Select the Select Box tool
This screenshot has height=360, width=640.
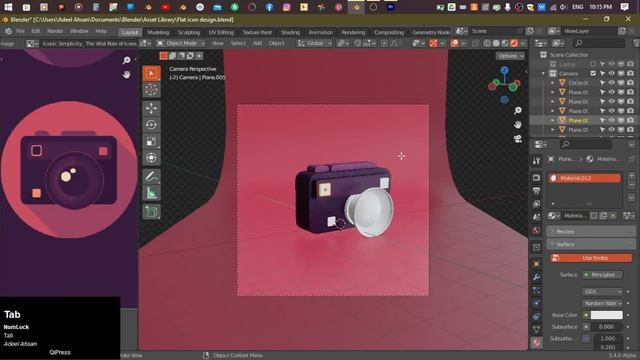(151, 73)
